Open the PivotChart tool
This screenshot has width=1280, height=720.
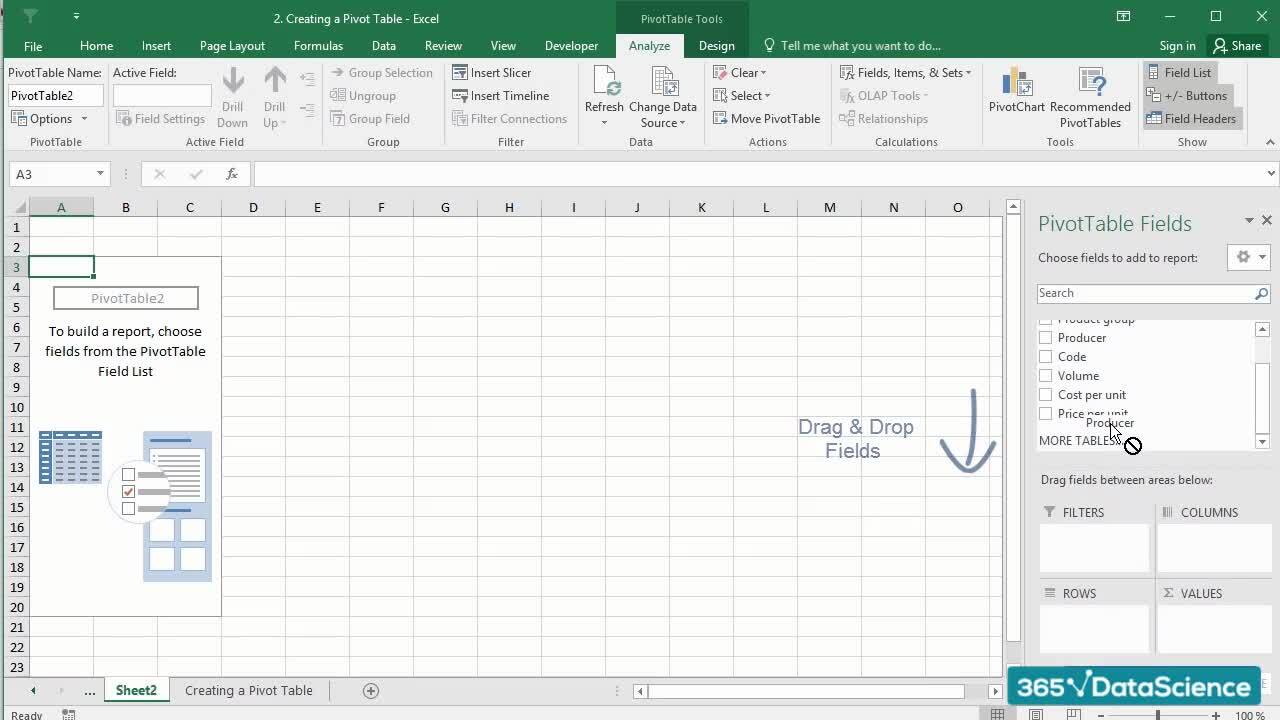point(1016,91)
